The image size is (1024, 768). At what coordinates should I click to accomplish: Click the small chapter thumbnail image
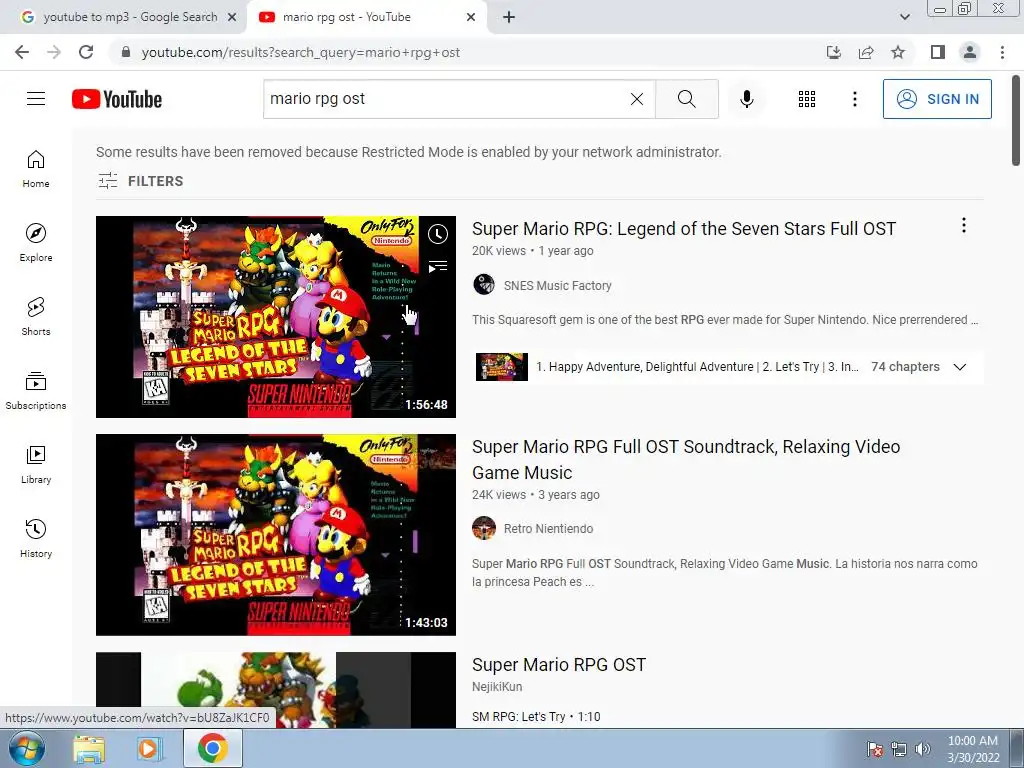pos(502,366)
